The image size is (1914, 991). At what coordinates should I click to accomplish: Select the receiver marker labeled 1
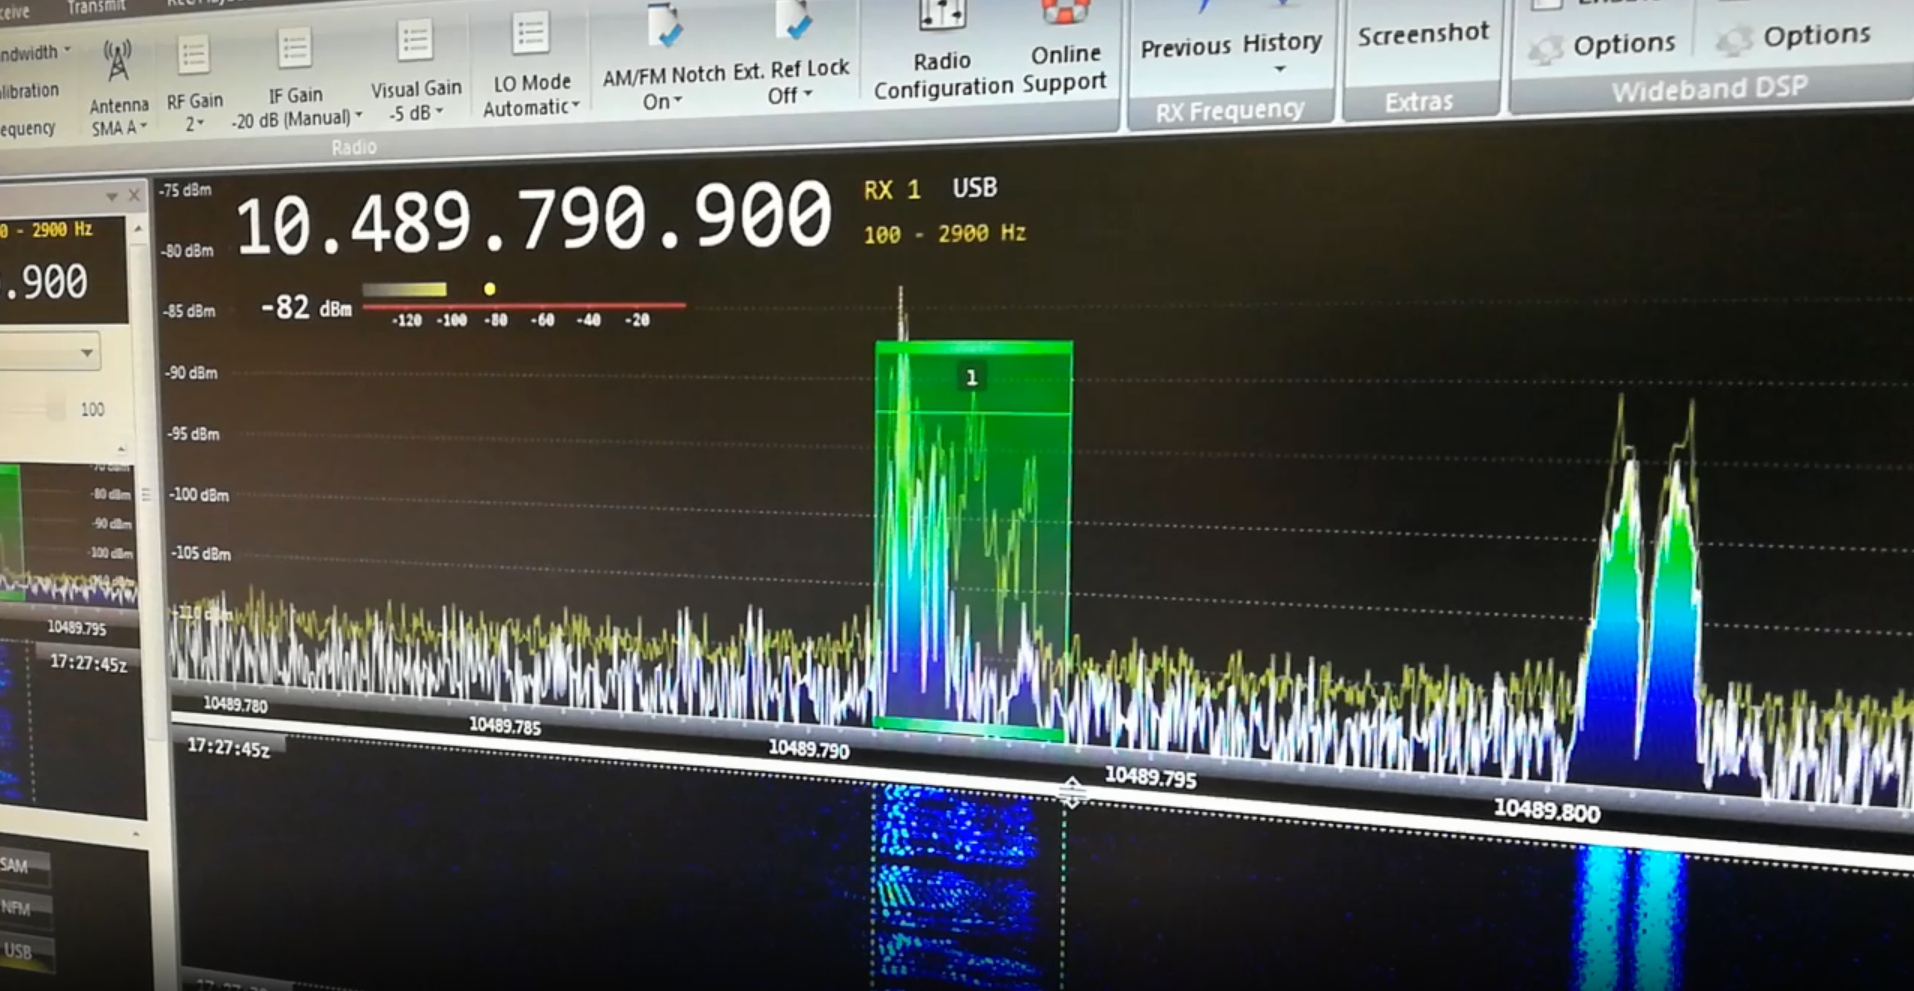coord(970,378)
